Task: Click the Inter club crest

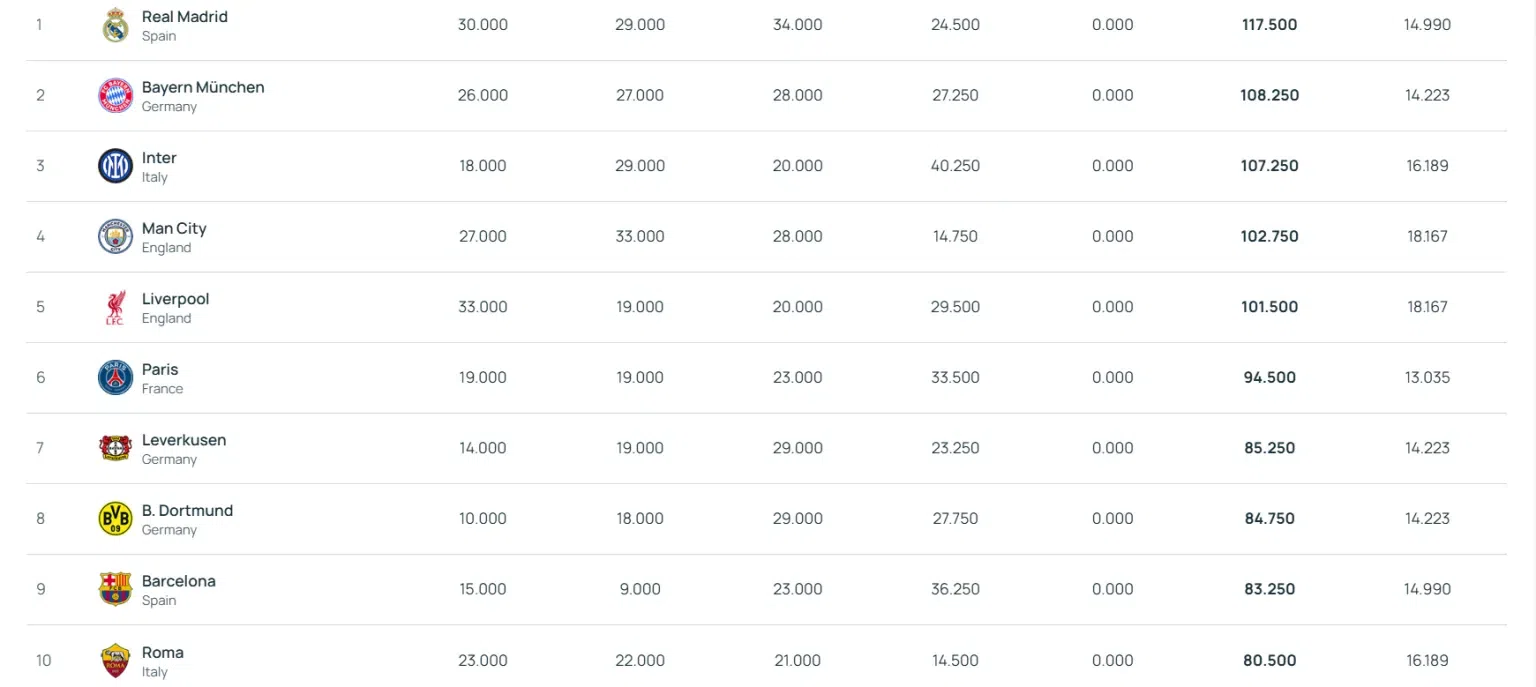Action: [x=115, y=166]
